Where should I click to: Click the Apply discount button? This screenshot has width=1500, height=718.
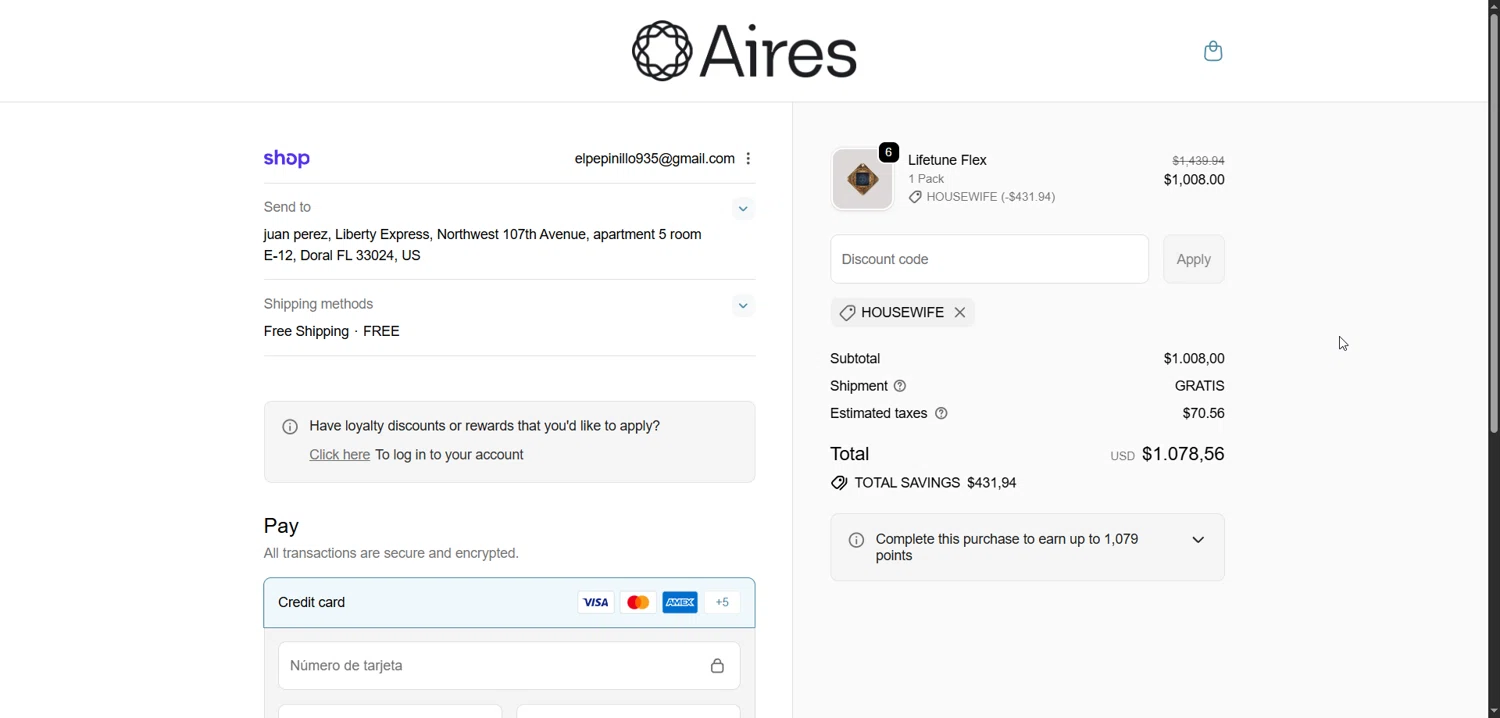[x=1194, y=259]
